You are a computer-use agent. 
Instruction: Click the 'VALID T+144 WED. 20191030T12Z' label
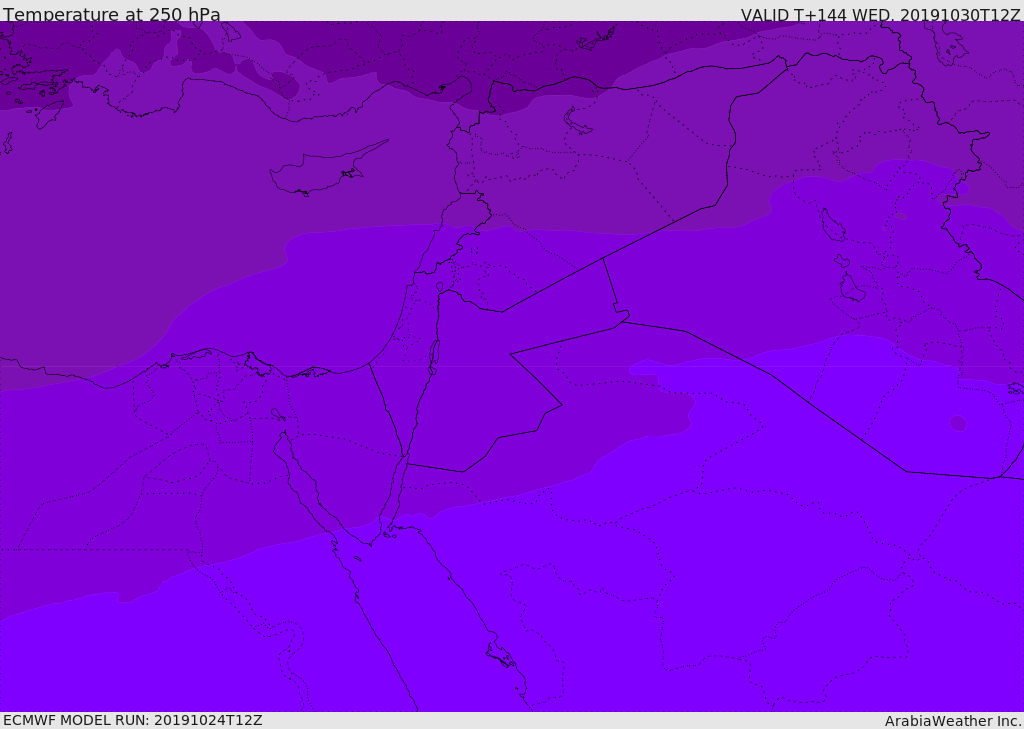click(880, 14)
